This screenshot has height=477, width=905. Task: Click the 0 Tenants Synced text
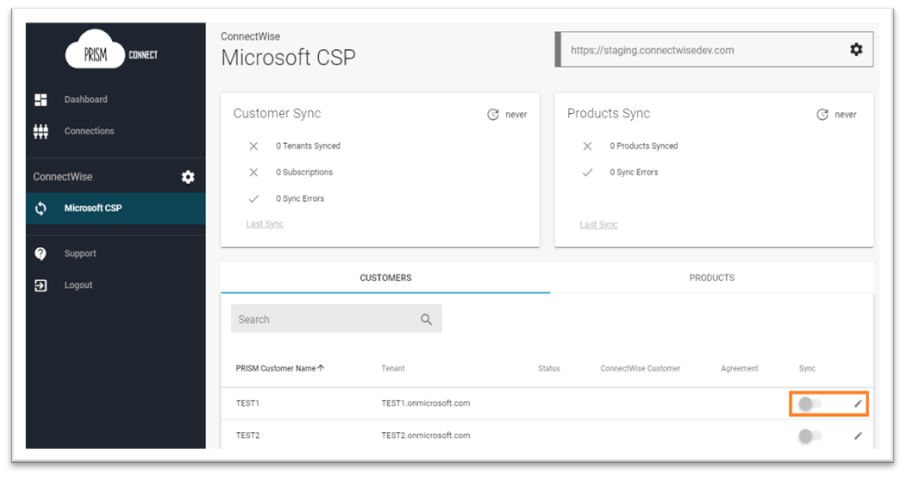pos(308,146)
